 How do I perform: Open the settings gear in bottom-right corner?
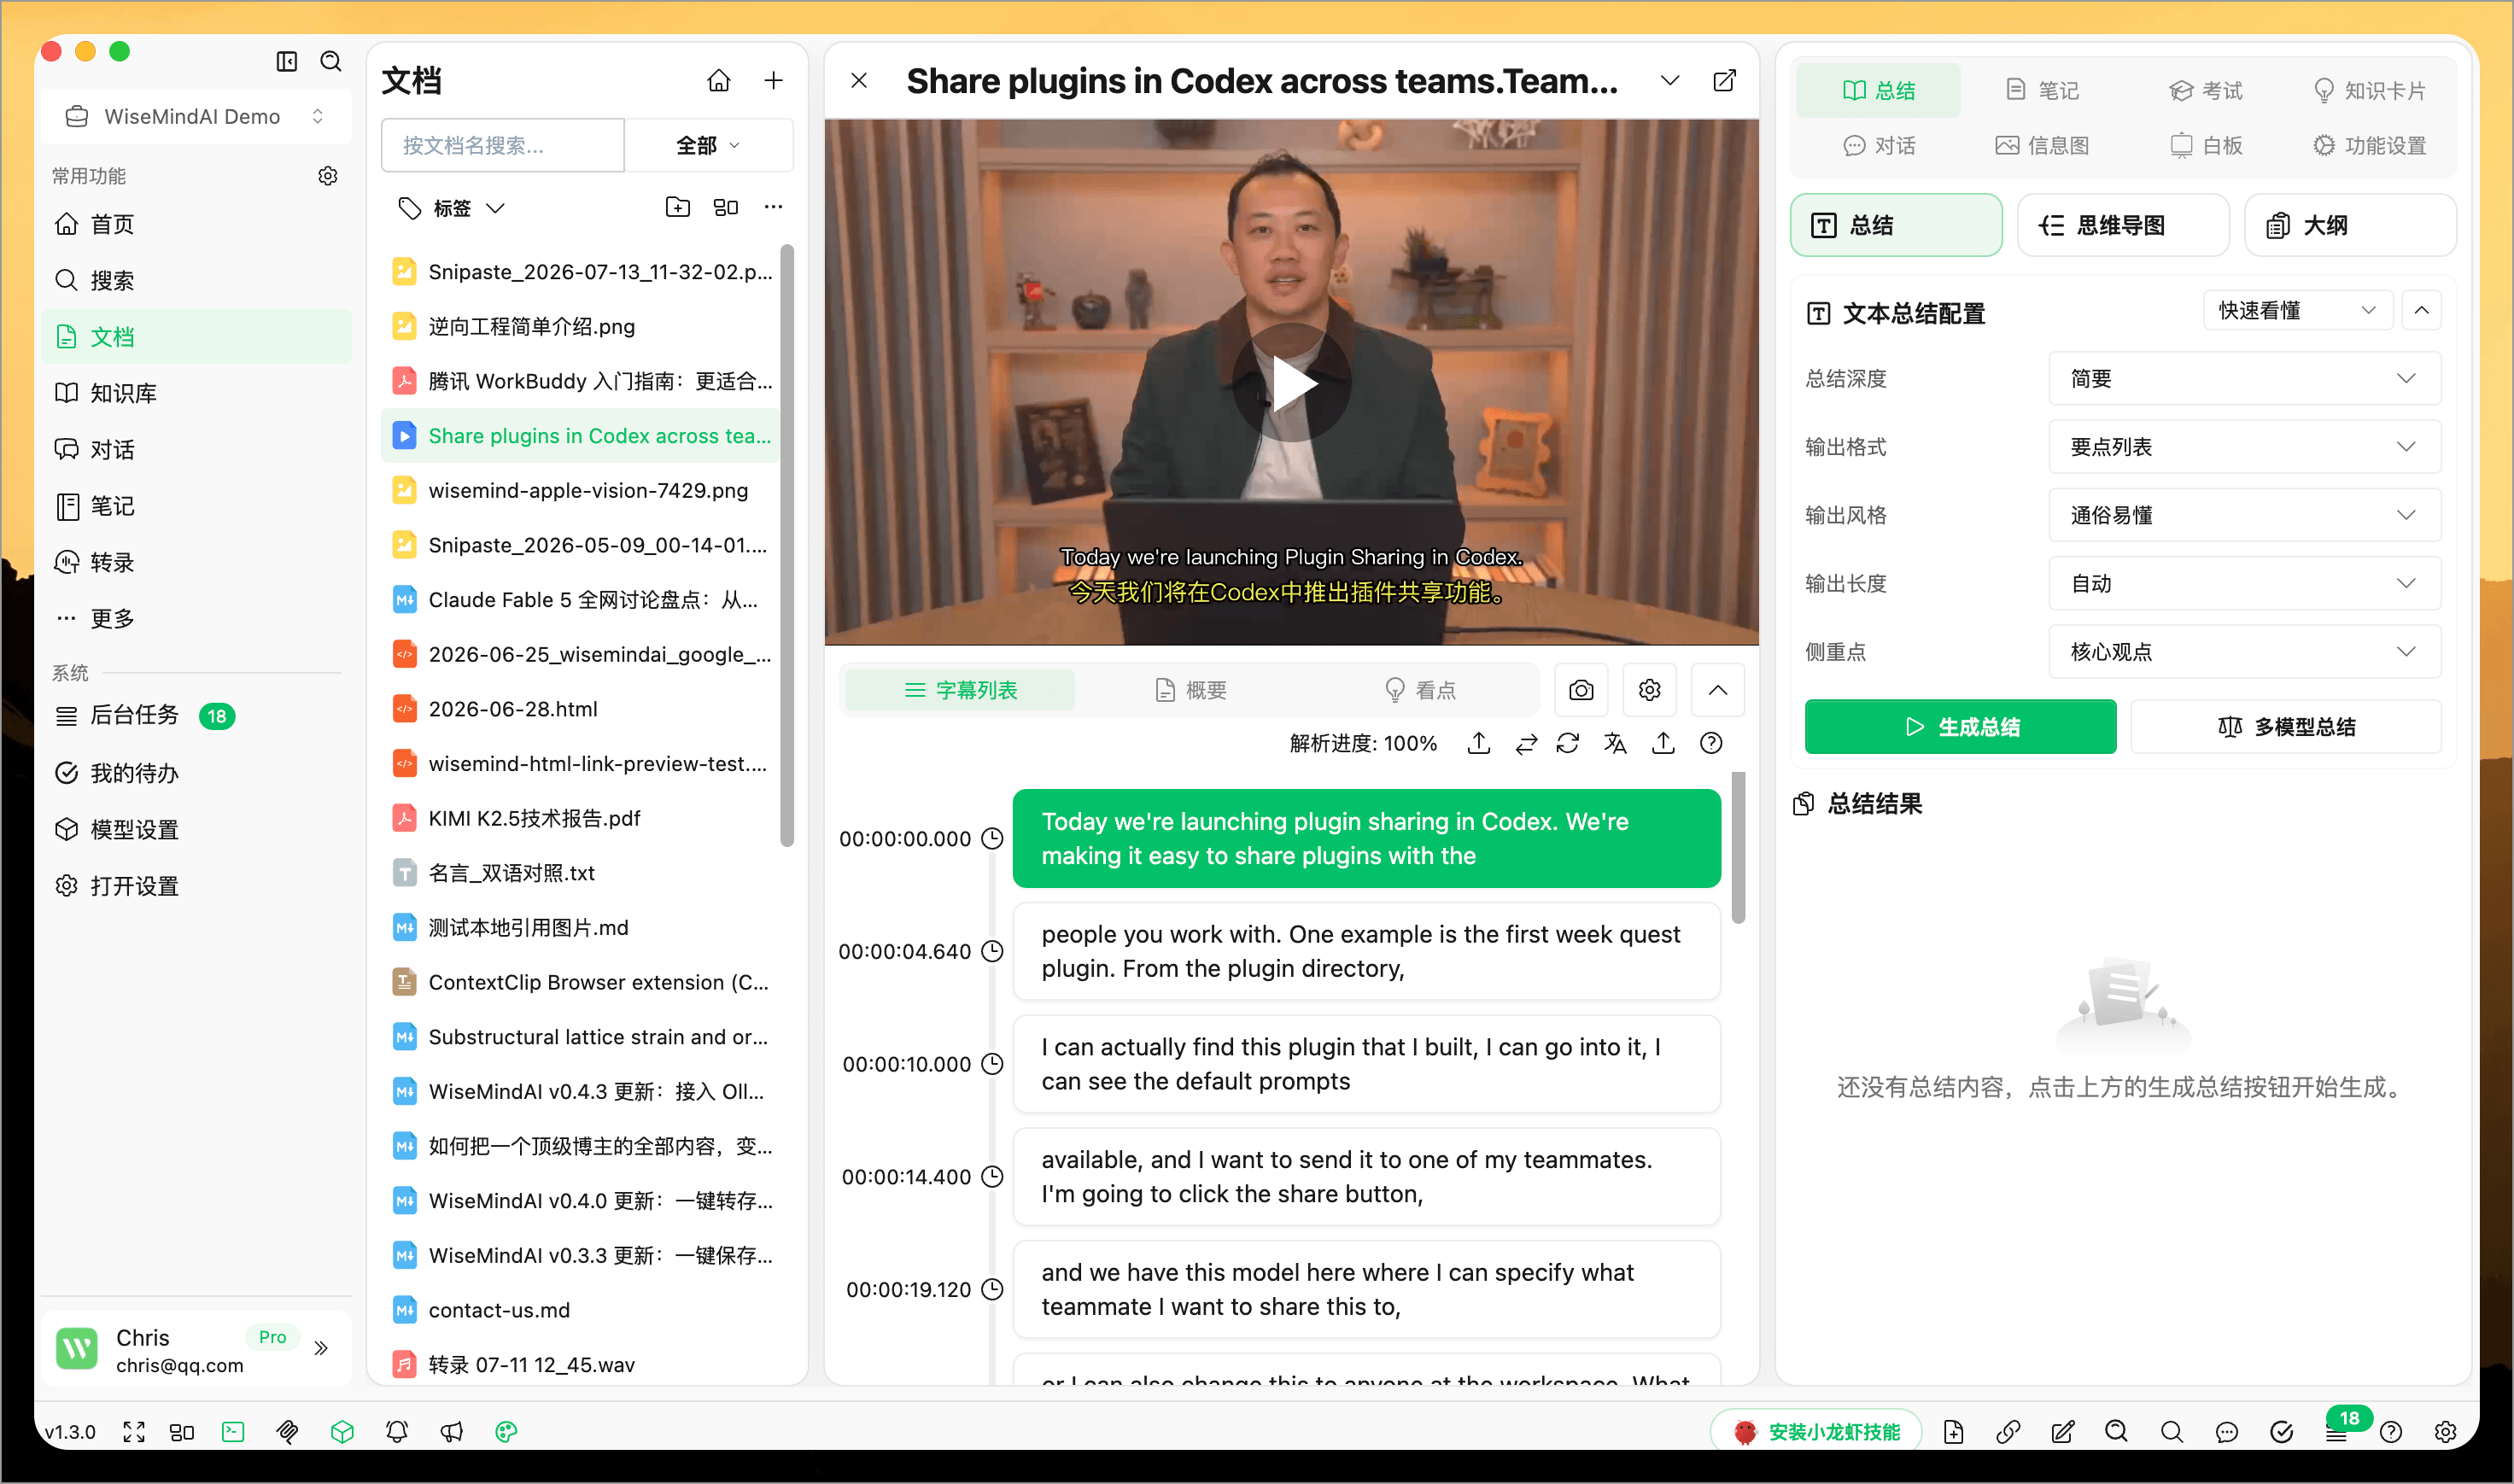[2445, 1432]
